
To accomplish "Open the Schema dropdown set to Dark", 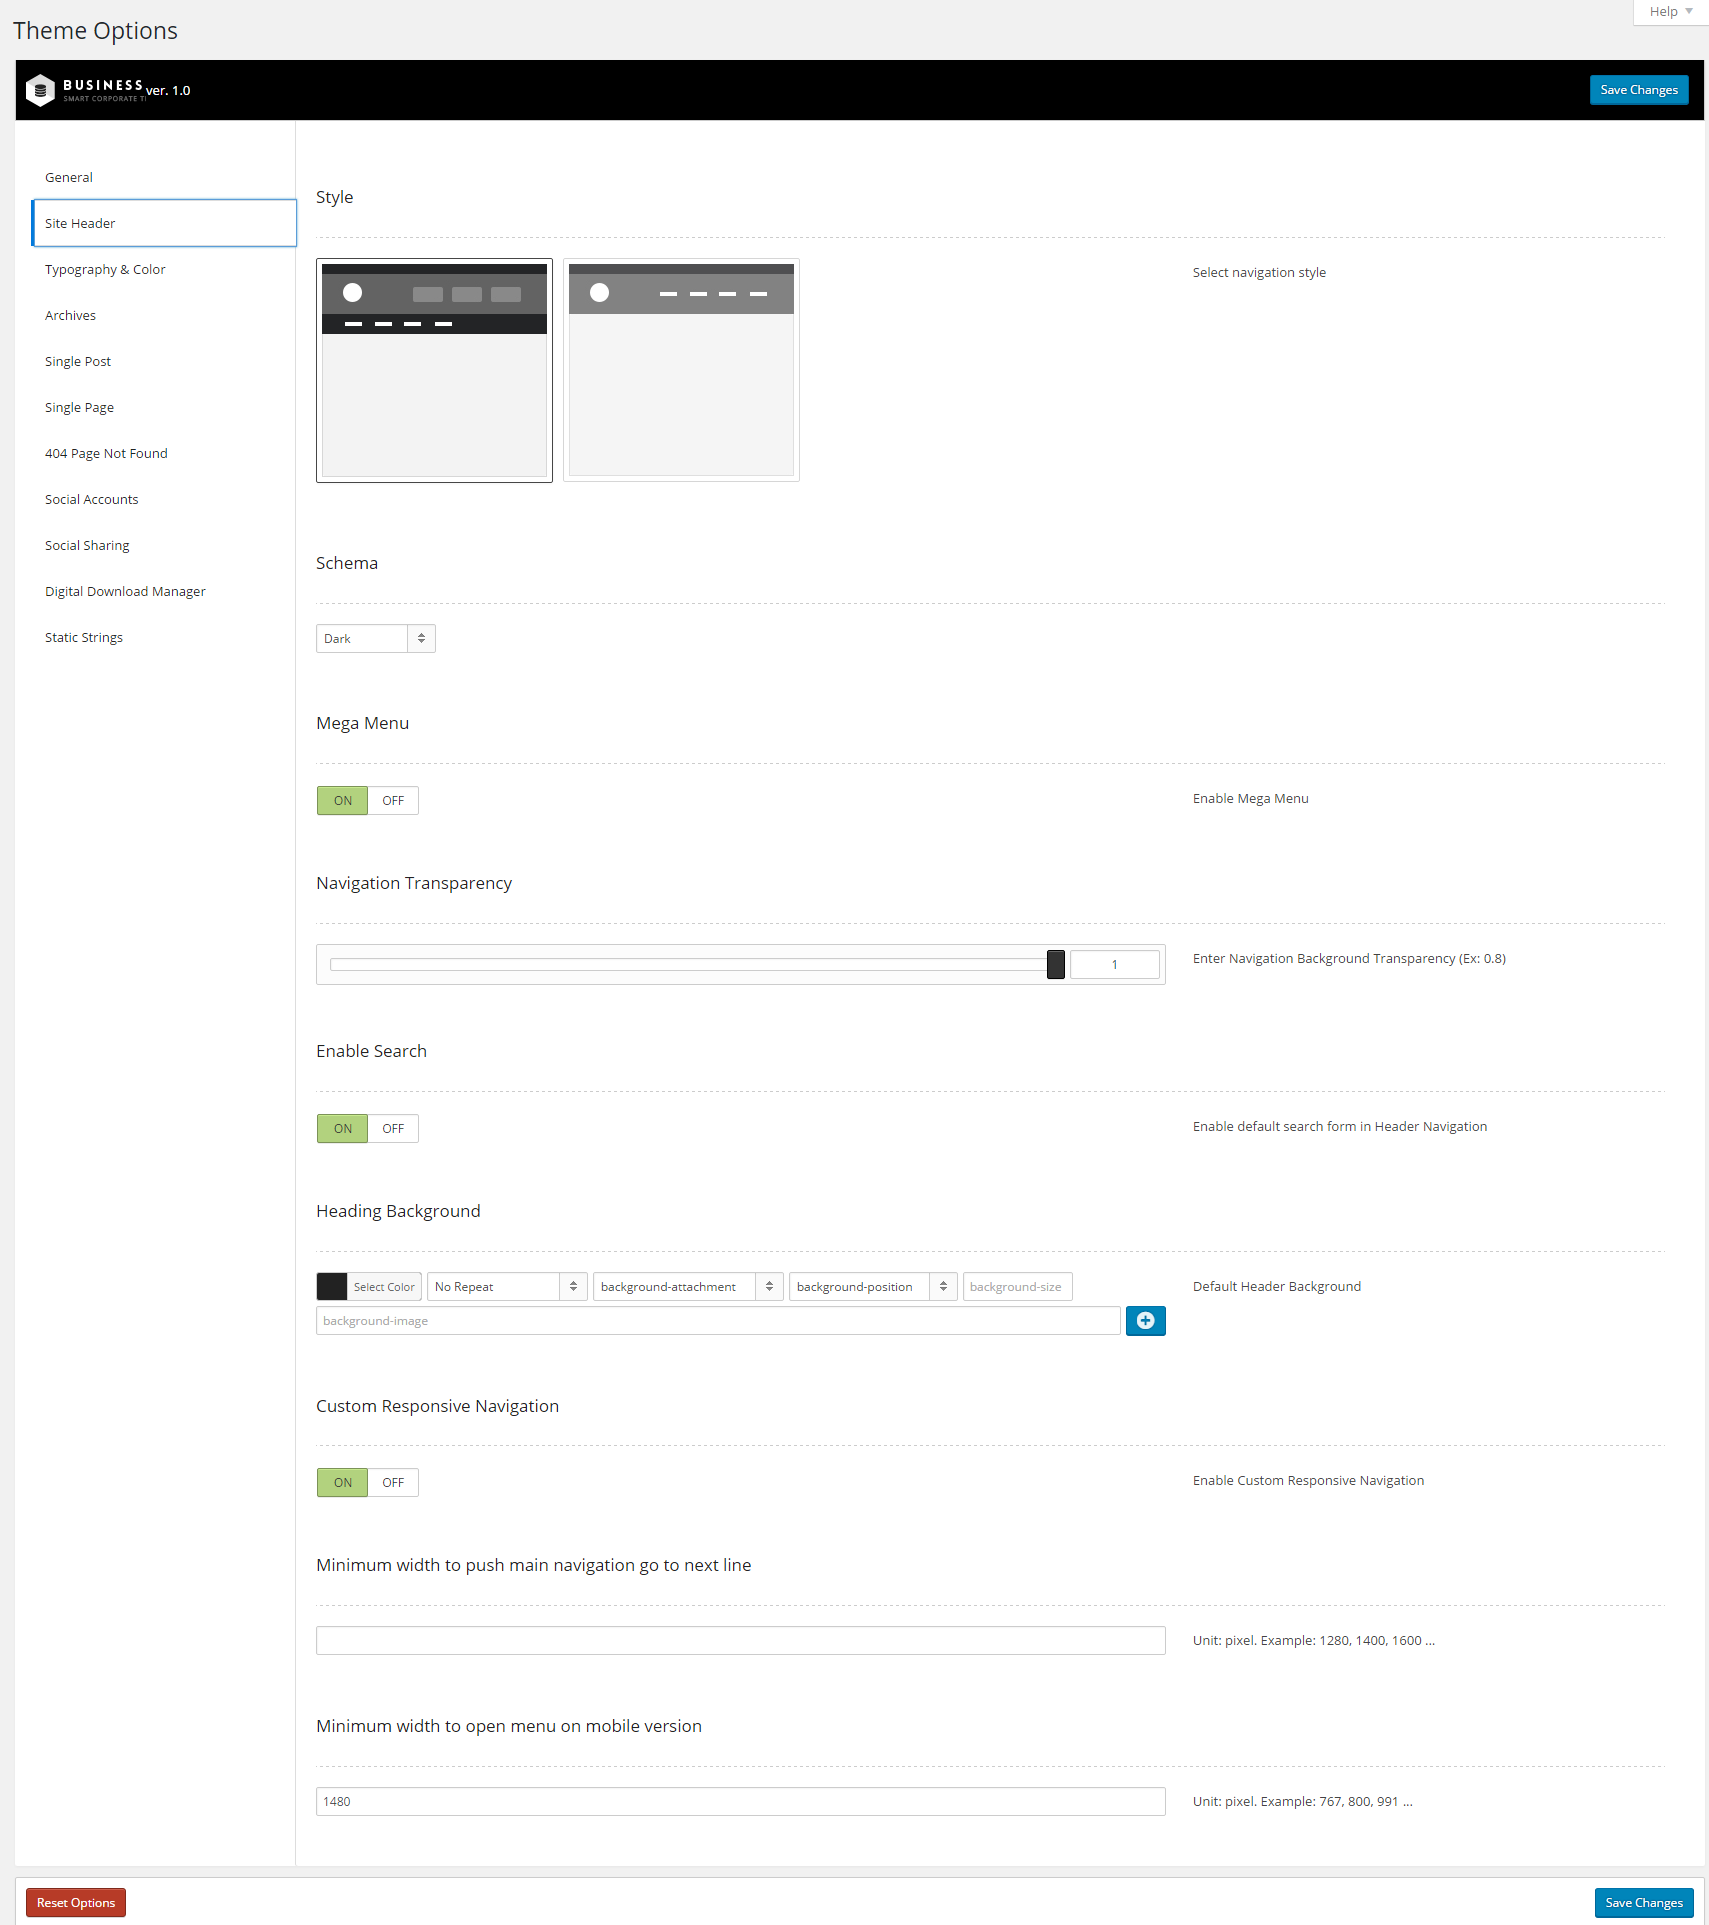I will [x=375, y=639].
